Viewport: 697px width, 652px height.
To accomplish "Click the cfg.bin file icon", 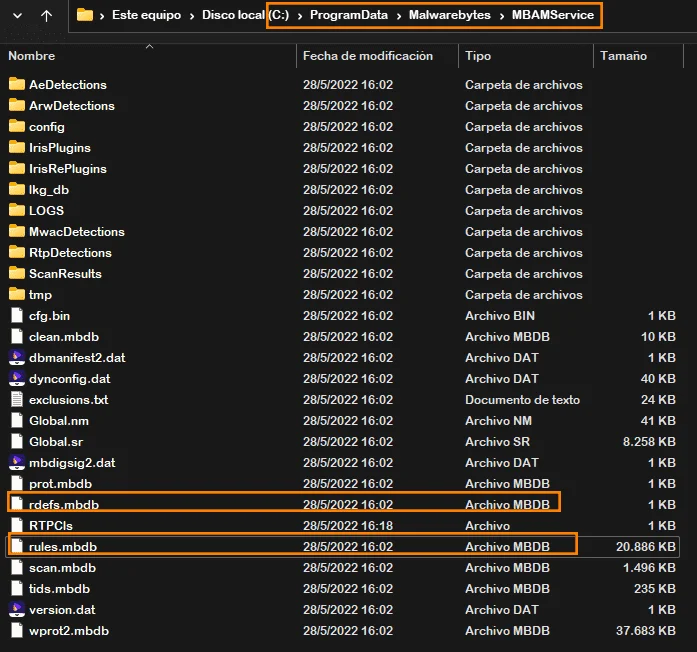I will [17, 315].
